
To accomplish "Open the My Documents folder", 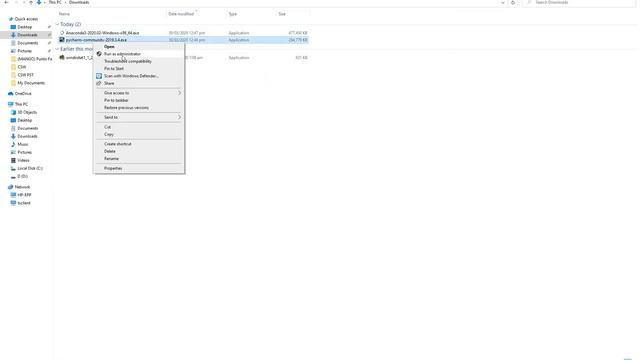I will click(31, 83).
